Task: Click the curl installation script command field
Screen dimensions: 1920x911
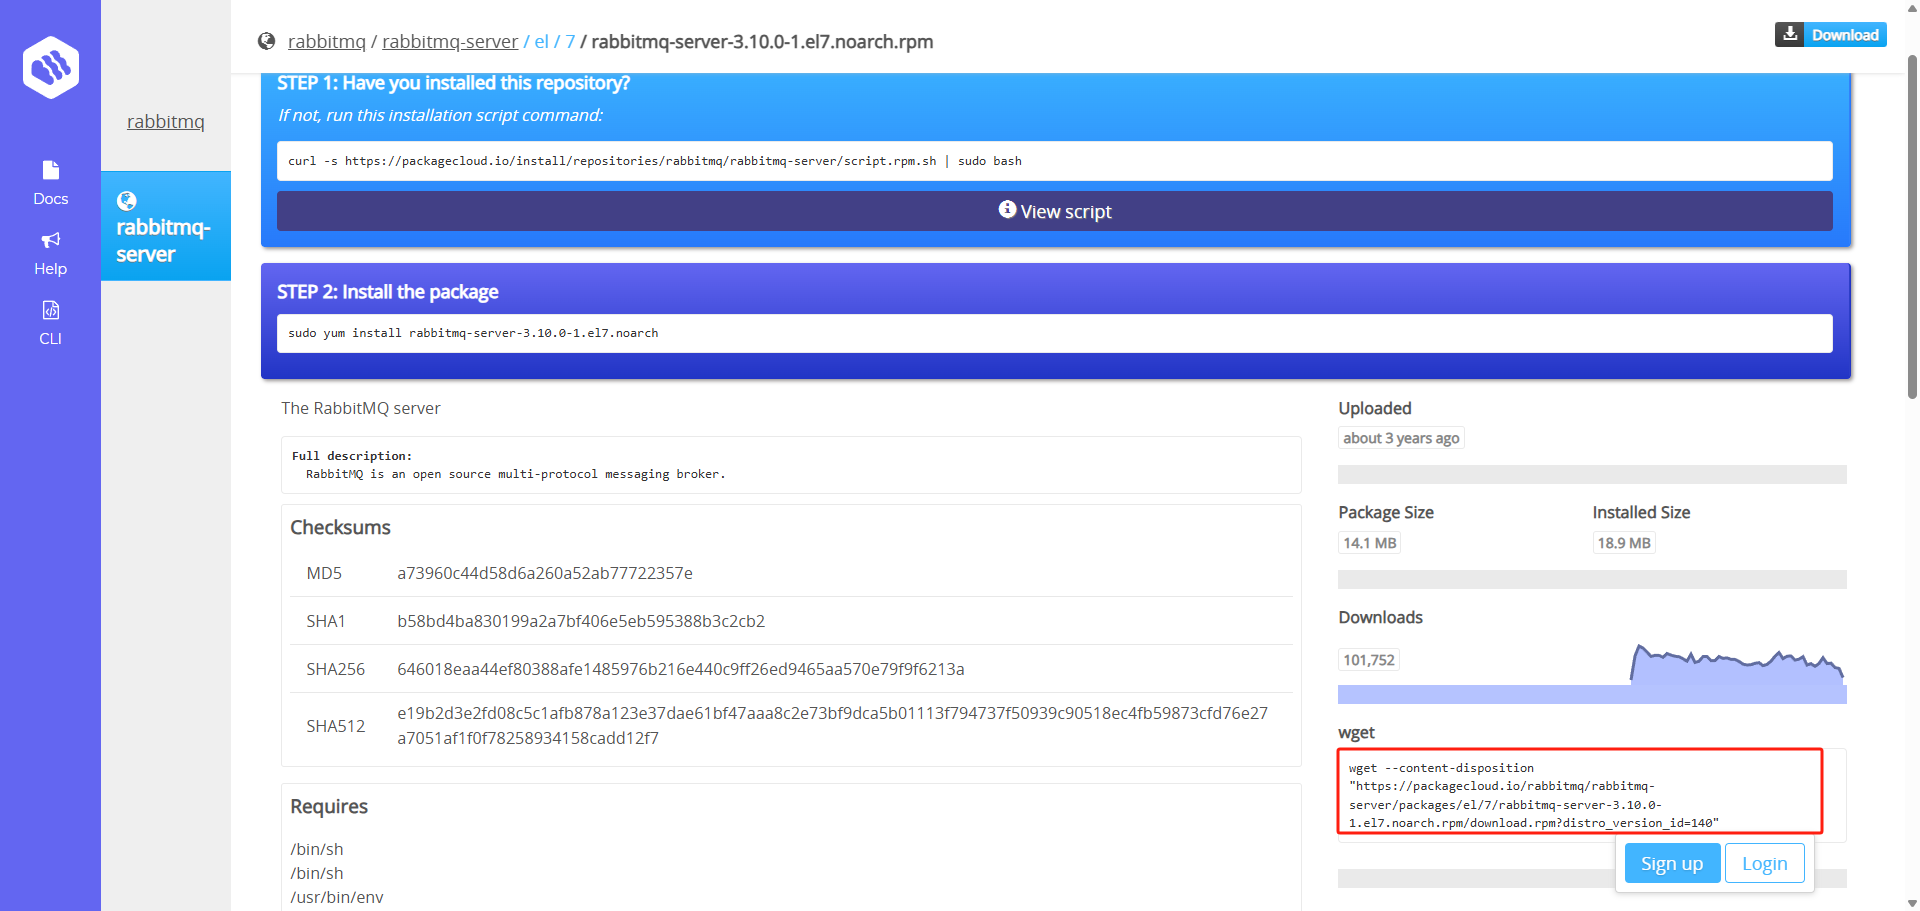Action: pyautogui.click(x=1055, y=161)
